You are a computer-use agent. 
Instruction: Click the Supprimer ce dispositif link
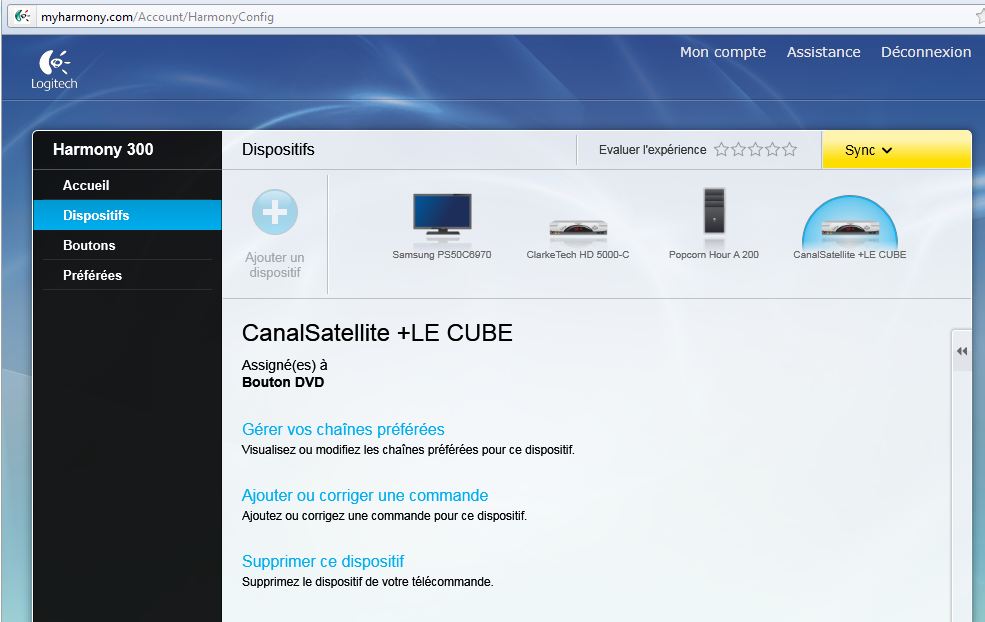(x=323, y=561)
